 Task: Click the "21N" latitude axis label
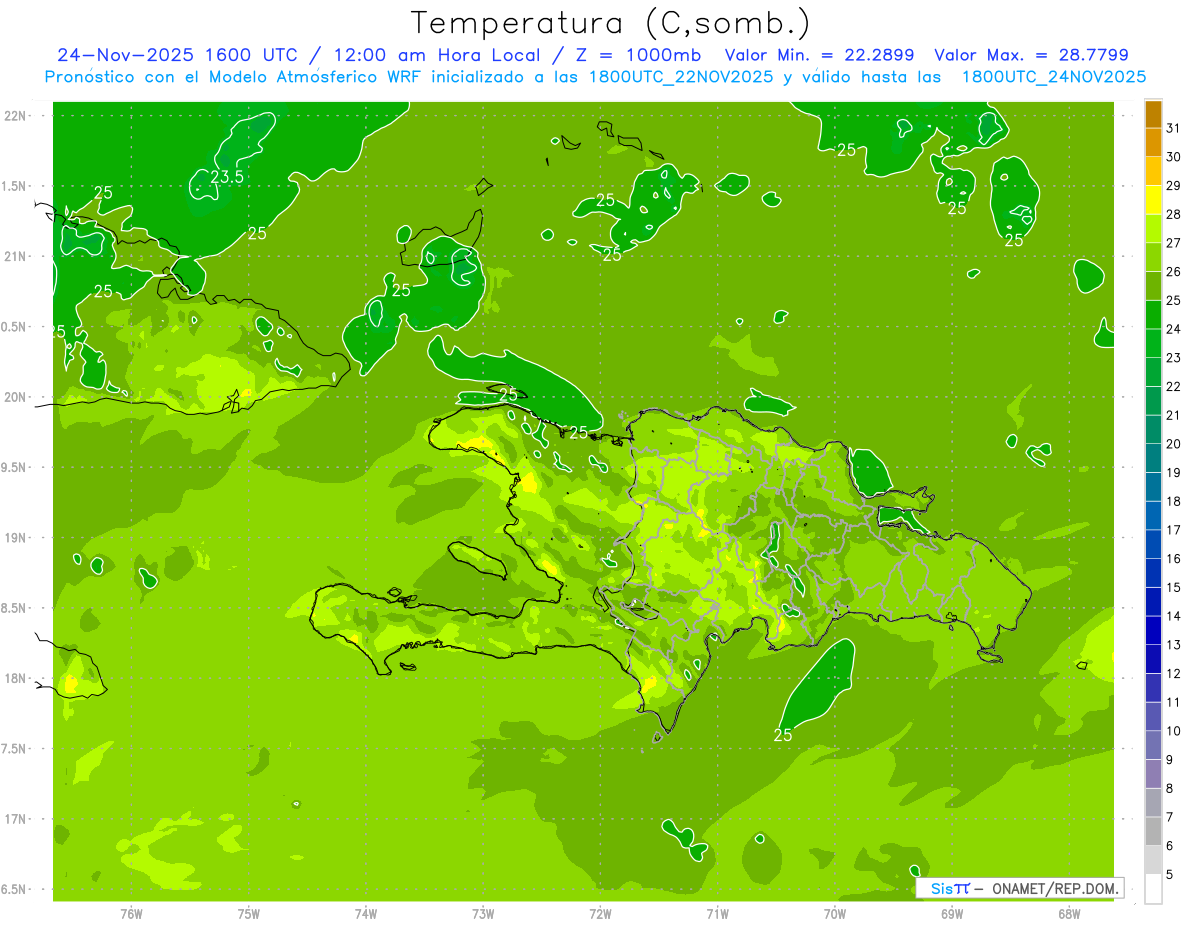[15, 257]
